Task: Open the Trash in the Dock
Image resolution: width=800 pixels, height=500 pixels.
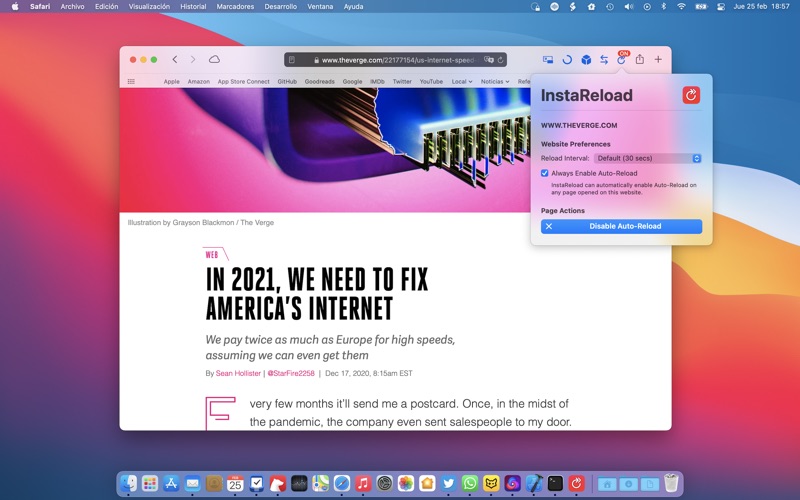Action: [x=671, y=483]
